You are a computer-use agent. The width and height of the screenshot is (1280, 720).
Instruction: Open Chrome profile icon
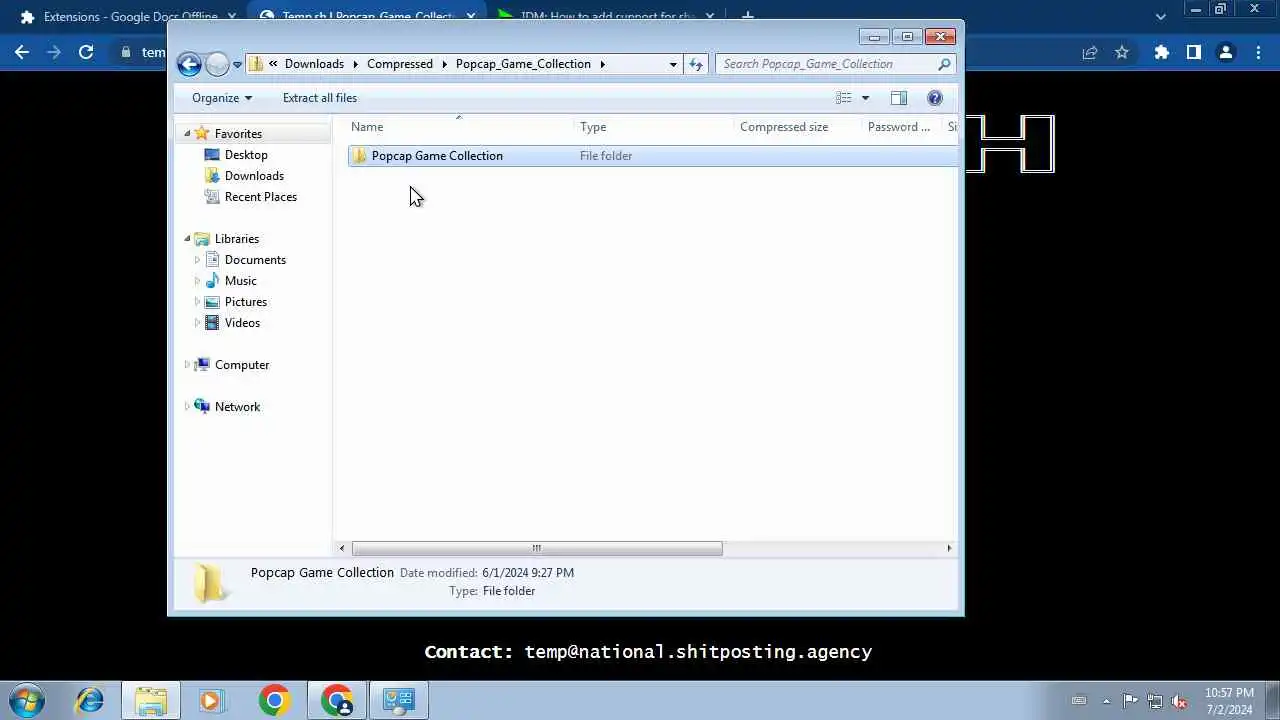(x=1225, y=52)
